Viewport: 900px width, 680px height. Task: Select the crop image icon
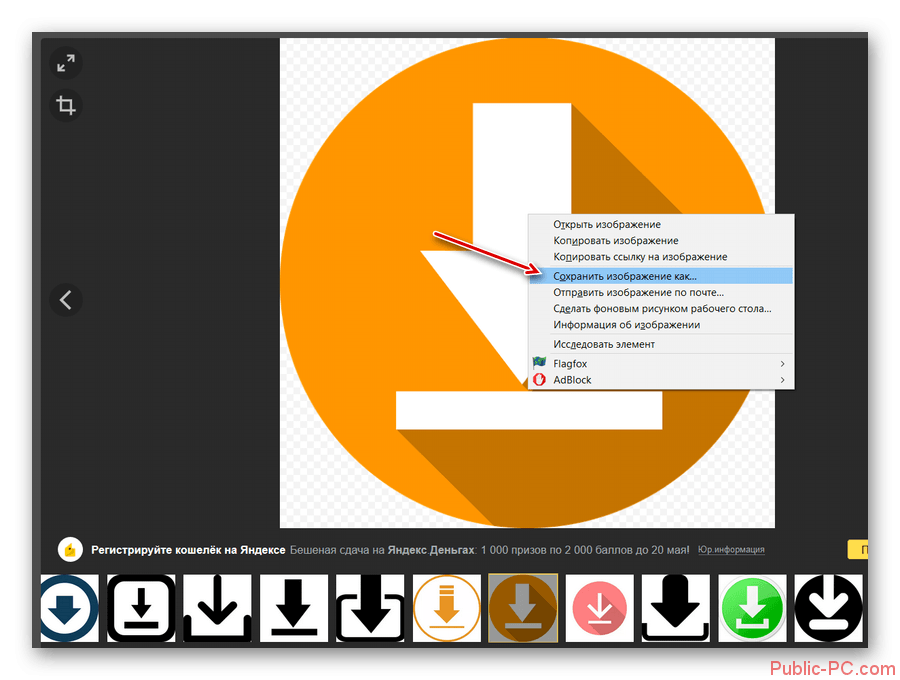pyautogui.click(x=66, y=105)
